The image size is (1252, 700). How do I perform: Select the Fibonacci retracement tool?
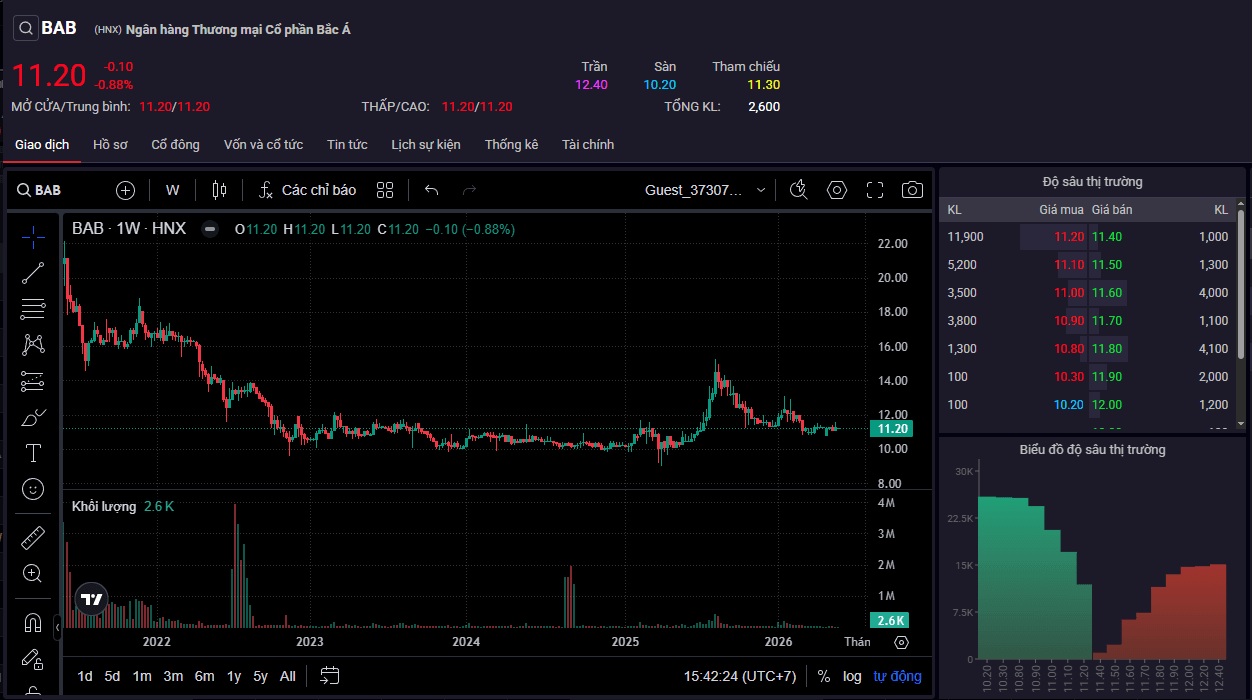click(x=33, y=308)
